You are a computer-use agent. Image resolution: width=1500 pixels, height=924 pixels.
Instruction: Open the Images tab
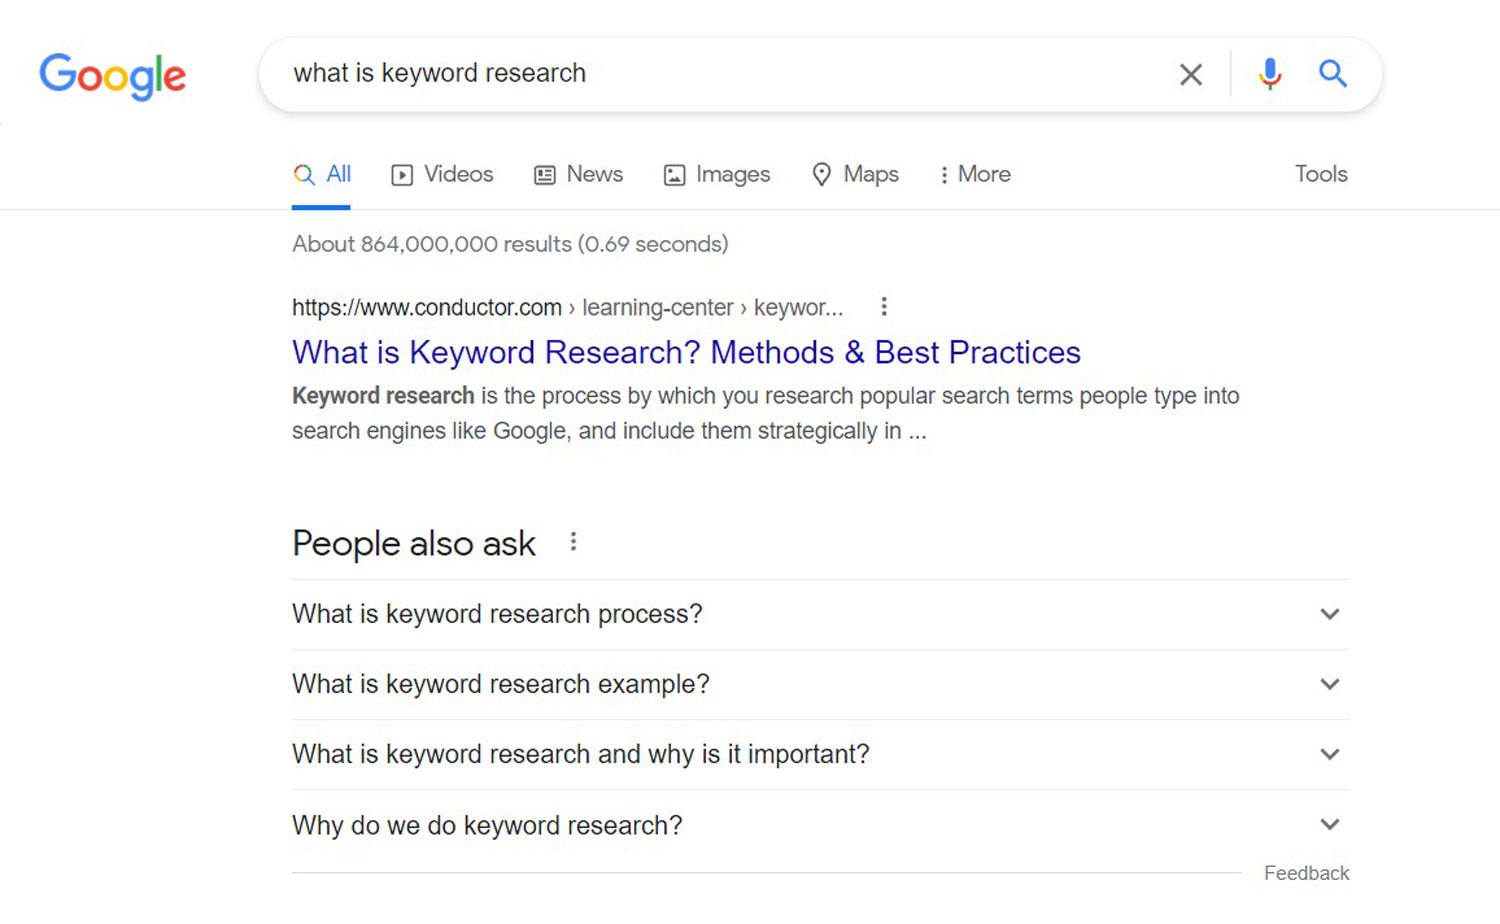716,174
